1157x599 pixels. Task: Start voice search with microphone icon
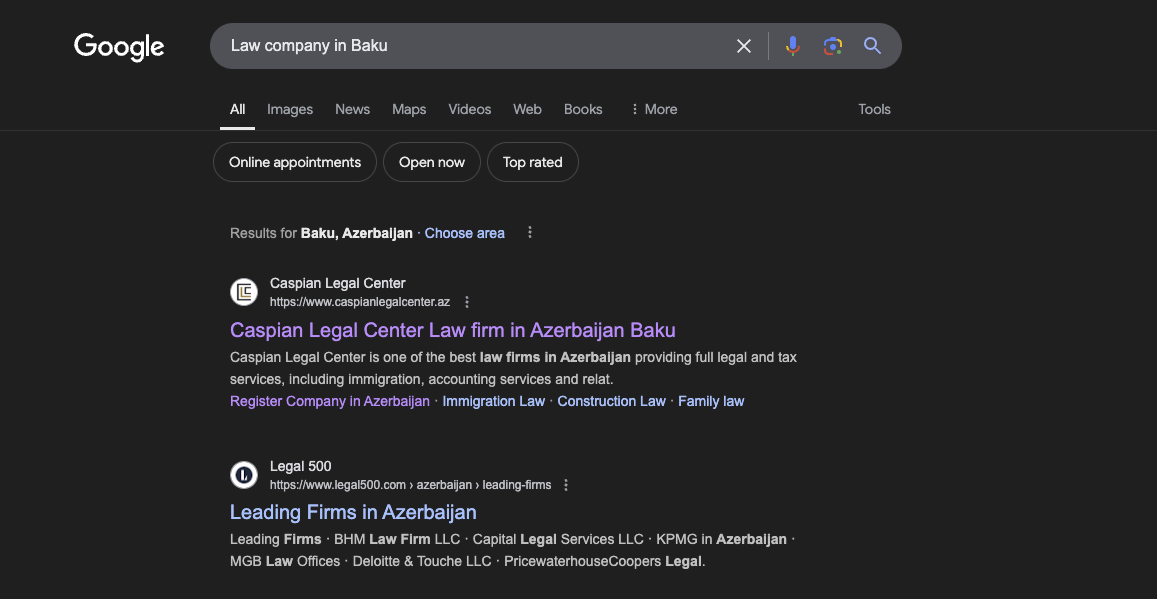(x=792, y=46)
